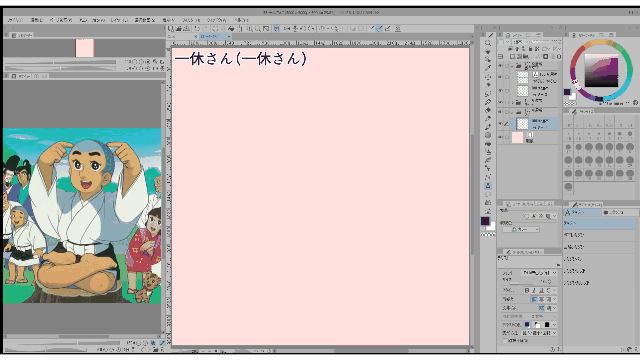Hide the selected blue-highlighted layer
The height and width of the screenshot is (360, 640).
(500, 123)
